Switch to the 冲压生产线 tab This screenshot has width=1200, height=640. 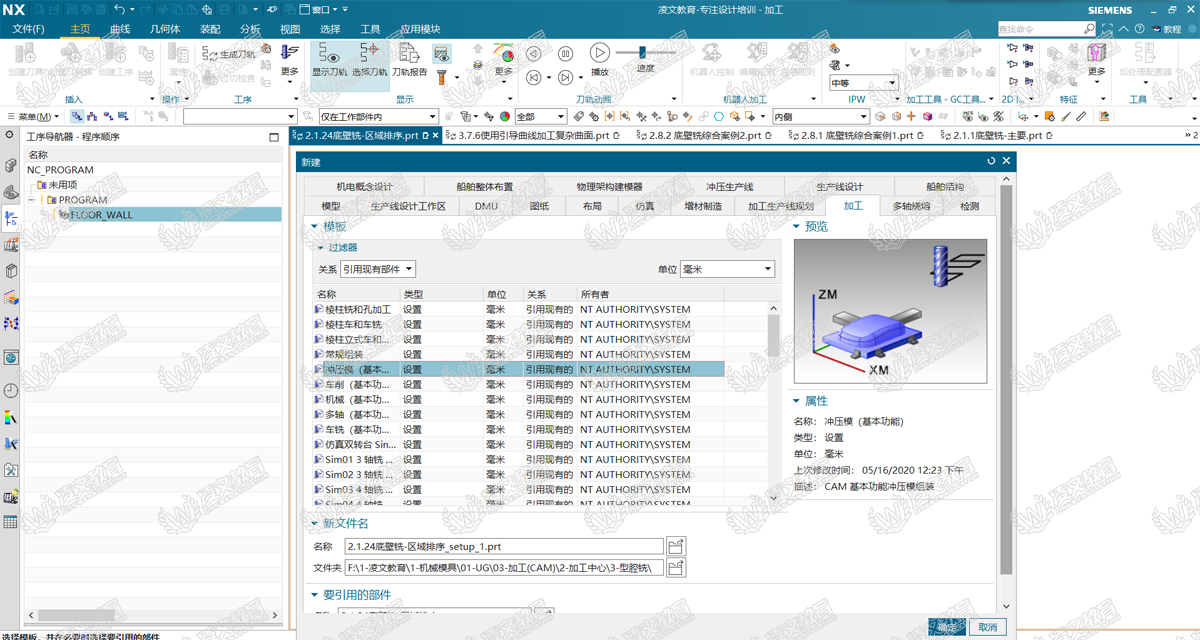[x=729, y=187]
